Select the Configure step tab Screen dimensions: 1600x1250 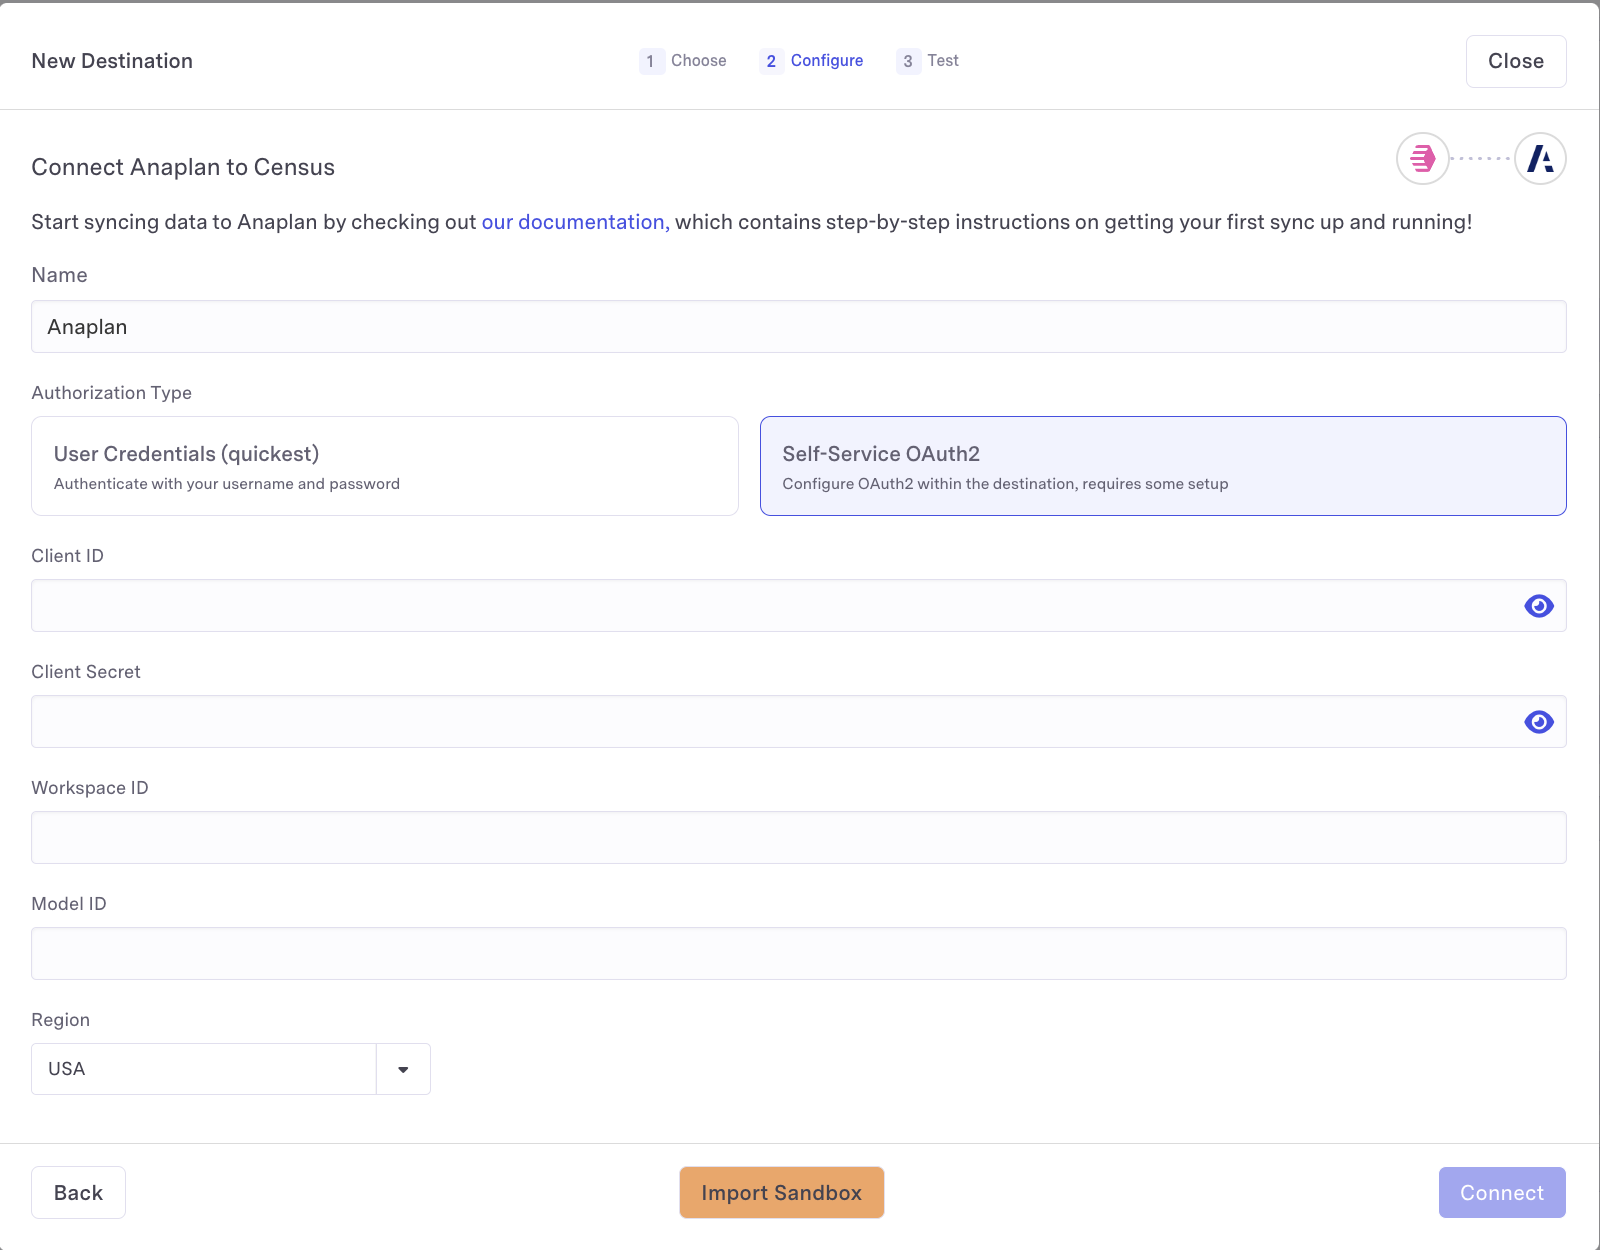tap(812, 61)
